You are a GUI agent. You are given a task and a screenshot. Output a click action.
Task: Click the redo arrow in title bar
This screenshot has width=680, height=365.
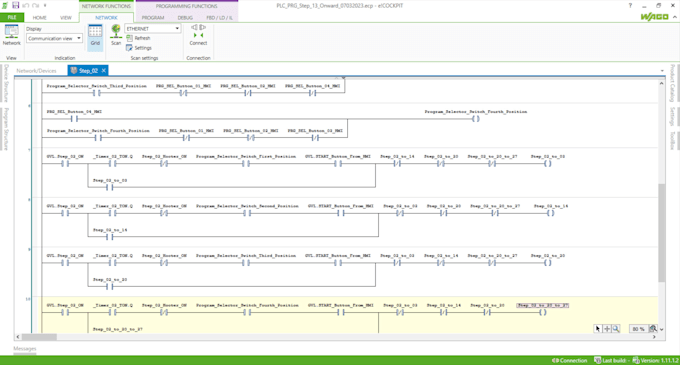[35, 6]
